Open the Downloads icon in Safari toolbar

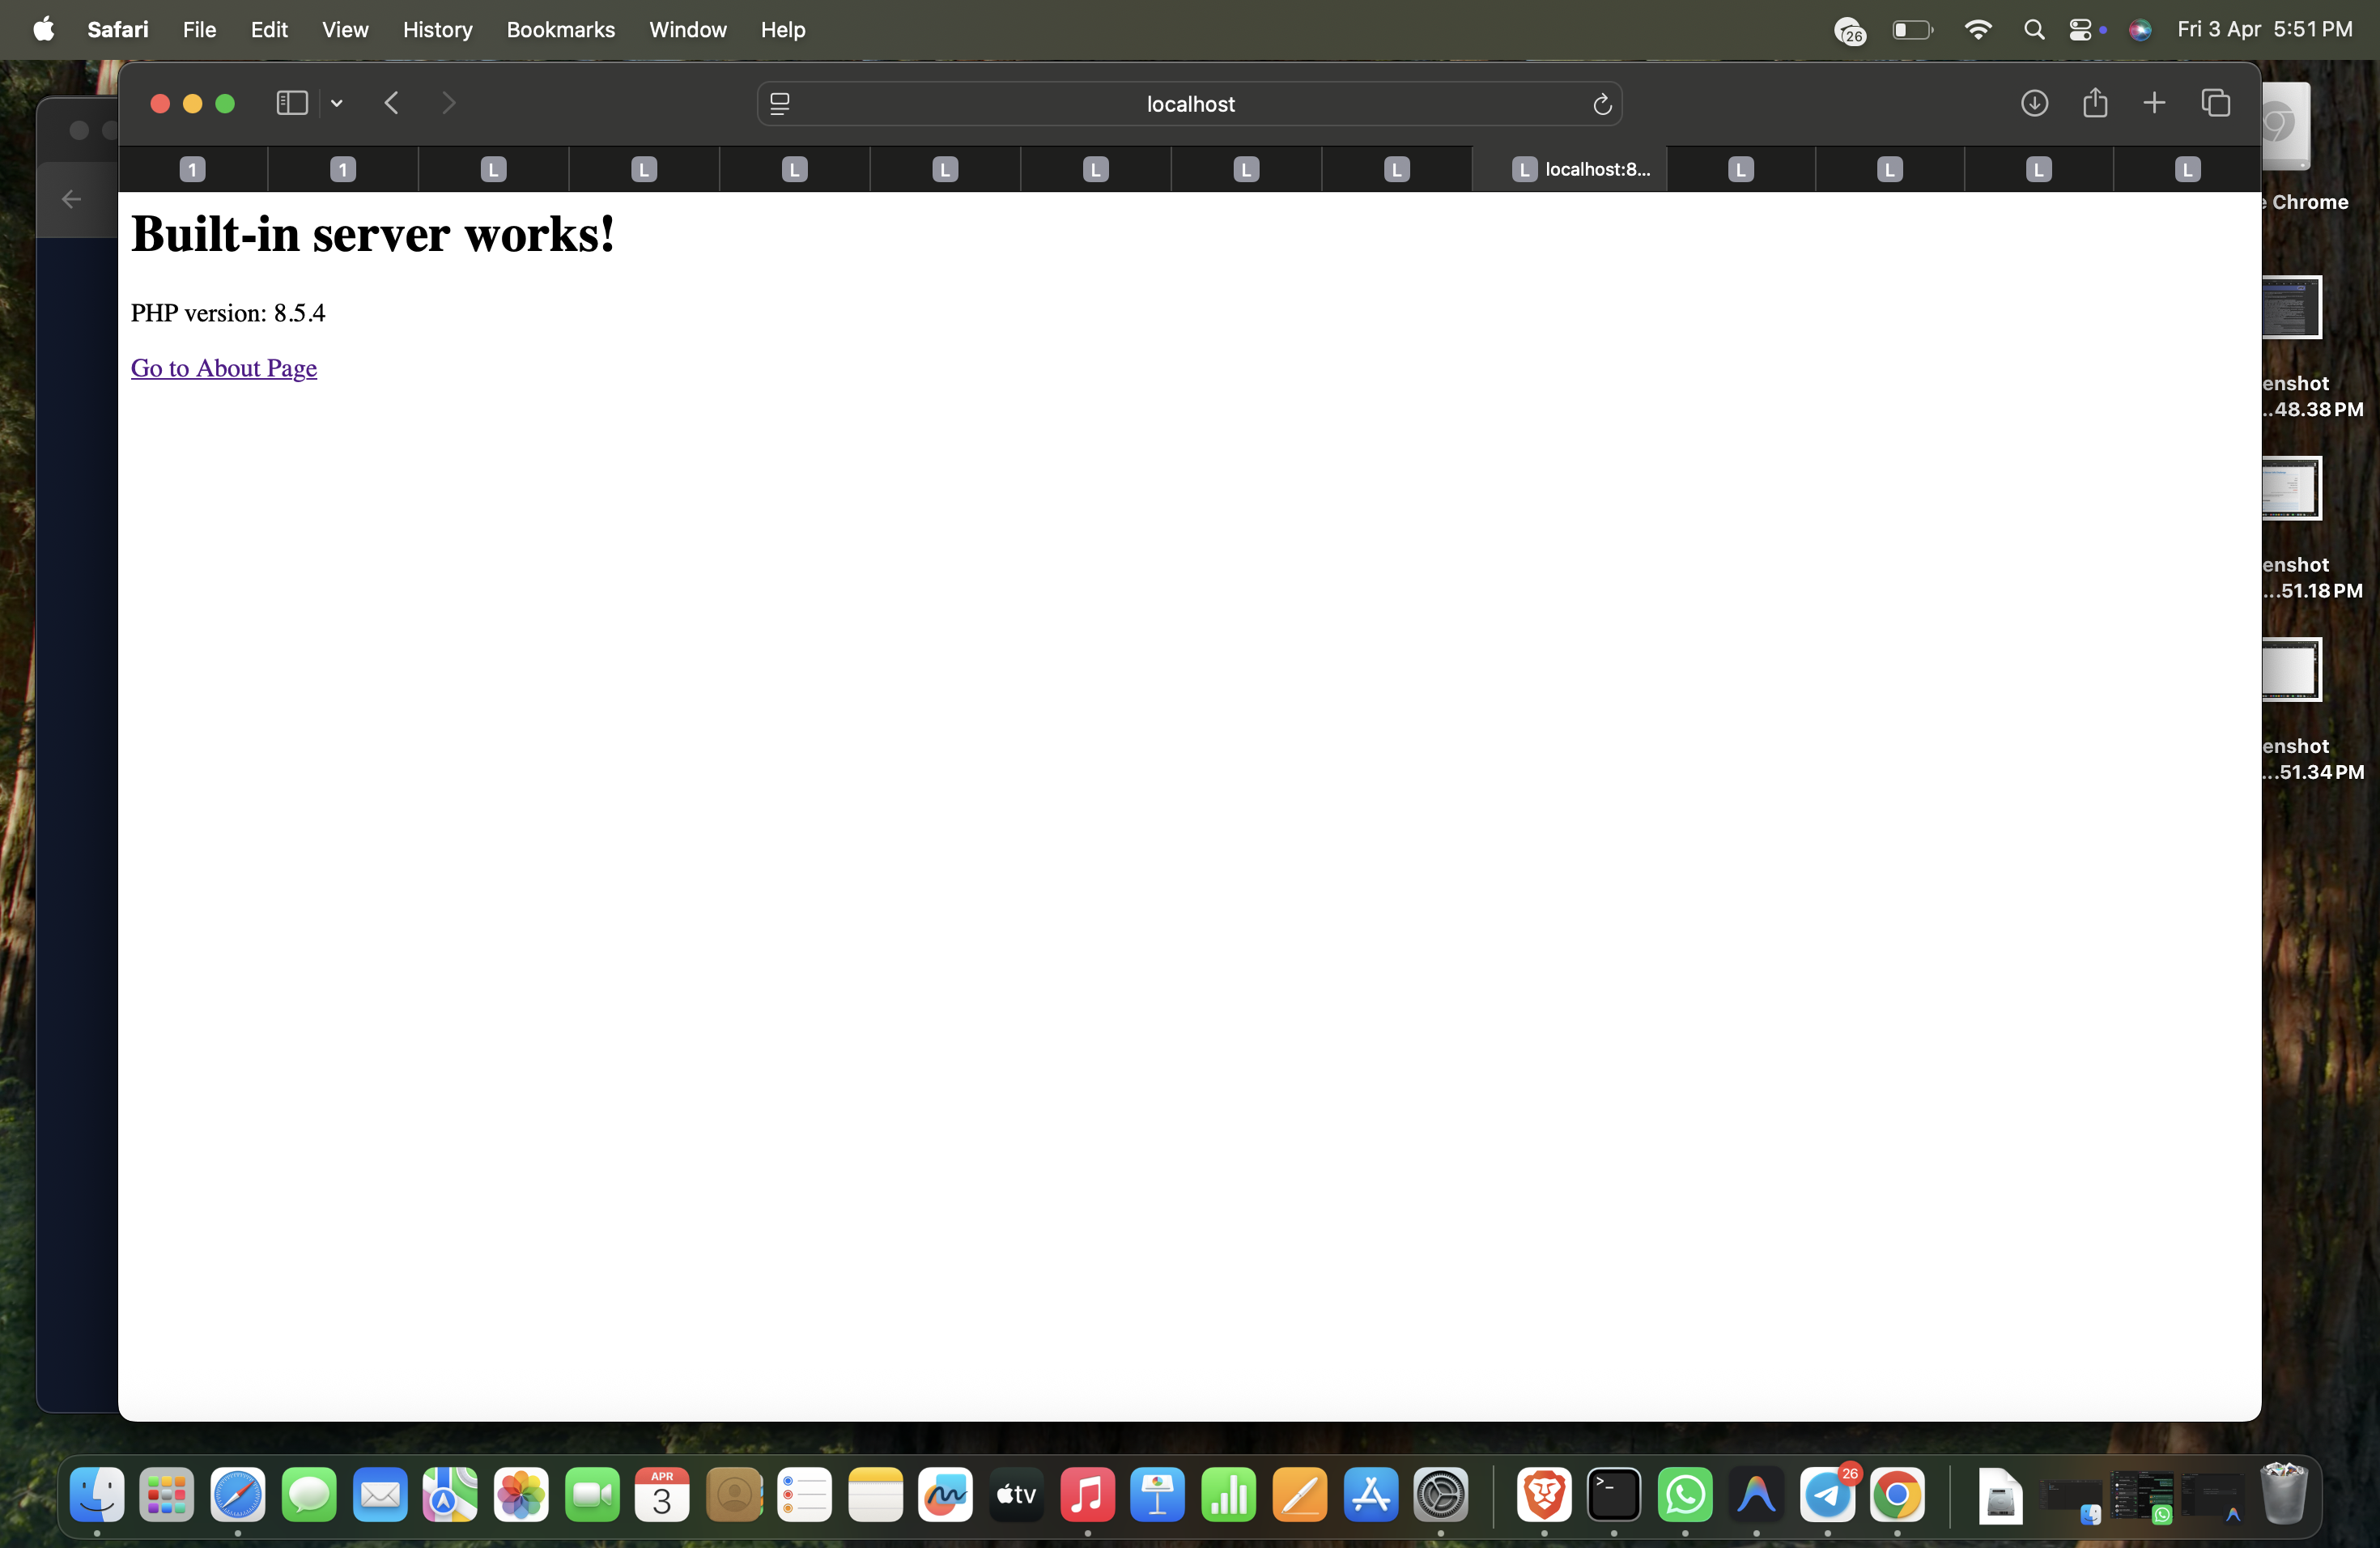click(2035, 103)
